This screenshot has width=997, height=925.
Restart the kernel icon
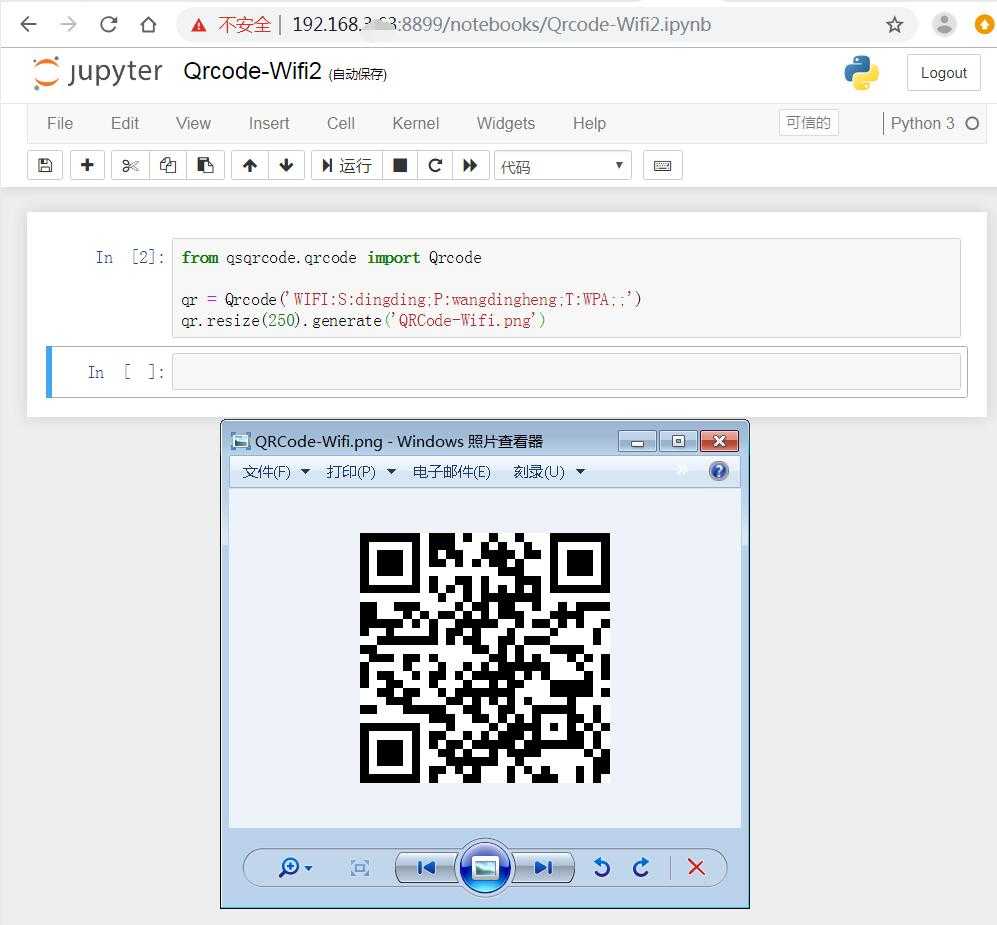point(435,165)
